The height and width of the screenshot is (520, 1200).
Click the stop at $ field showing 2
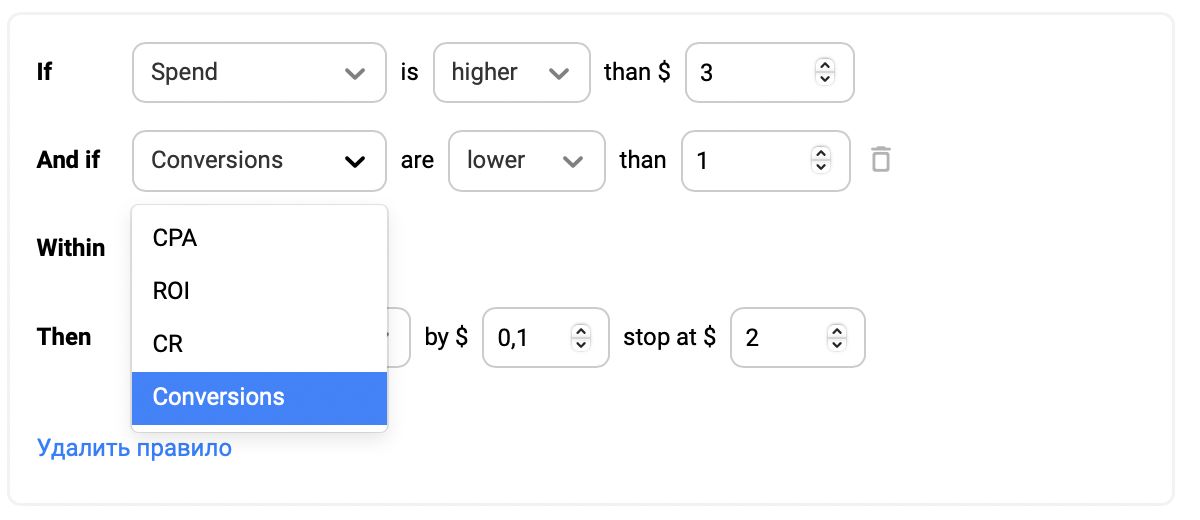click(797, 337)
